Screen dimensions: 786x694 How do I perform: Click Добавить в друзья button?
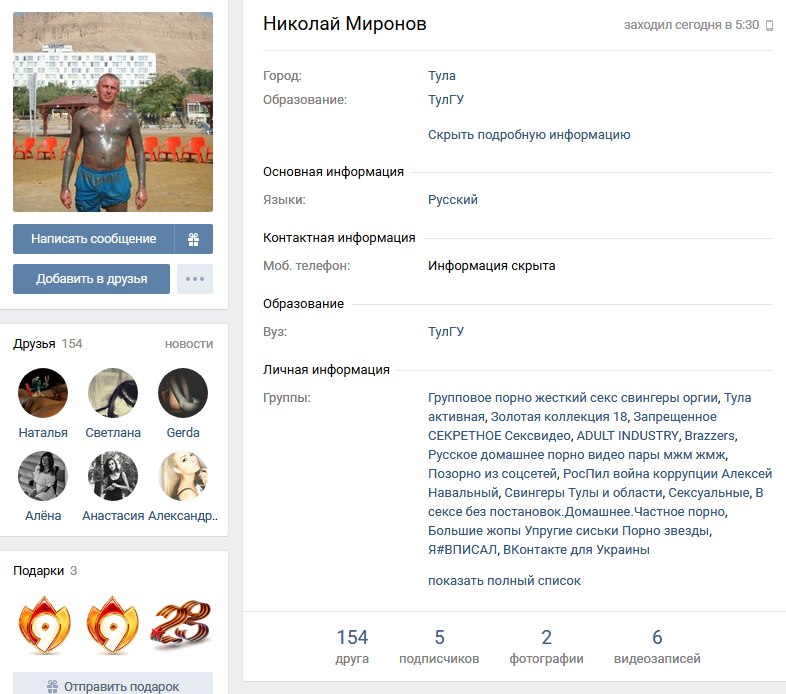coord(91,279)
